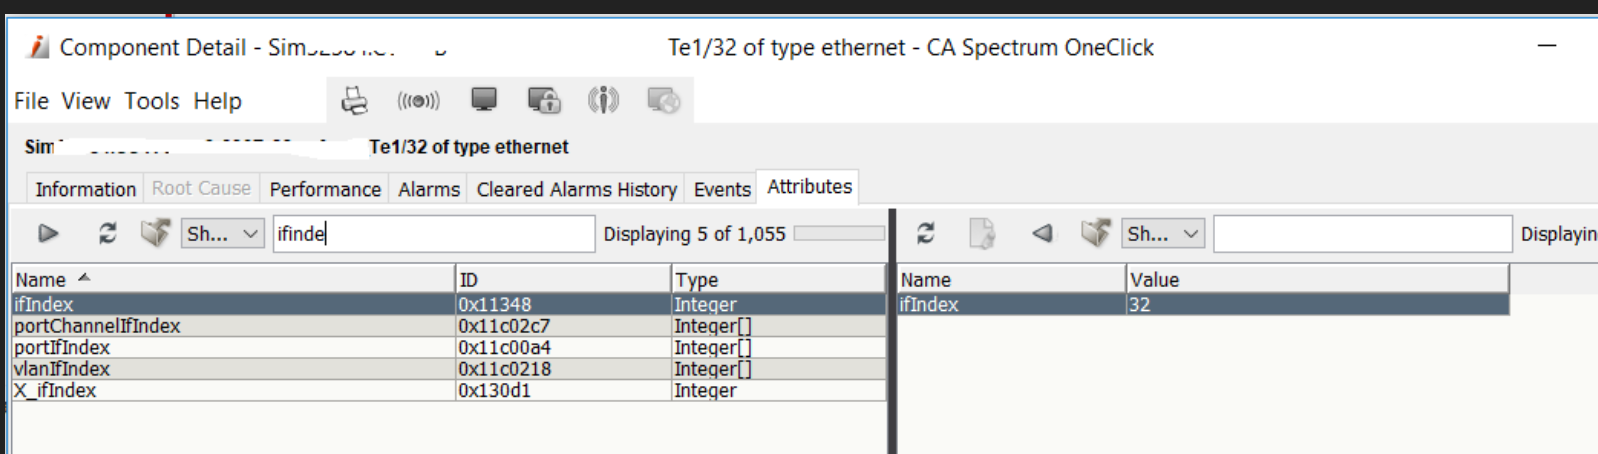This screenshot has height=454, width=1598.
Task: Click the empty filter field in right pane
Action: [x=1362, y=234]
